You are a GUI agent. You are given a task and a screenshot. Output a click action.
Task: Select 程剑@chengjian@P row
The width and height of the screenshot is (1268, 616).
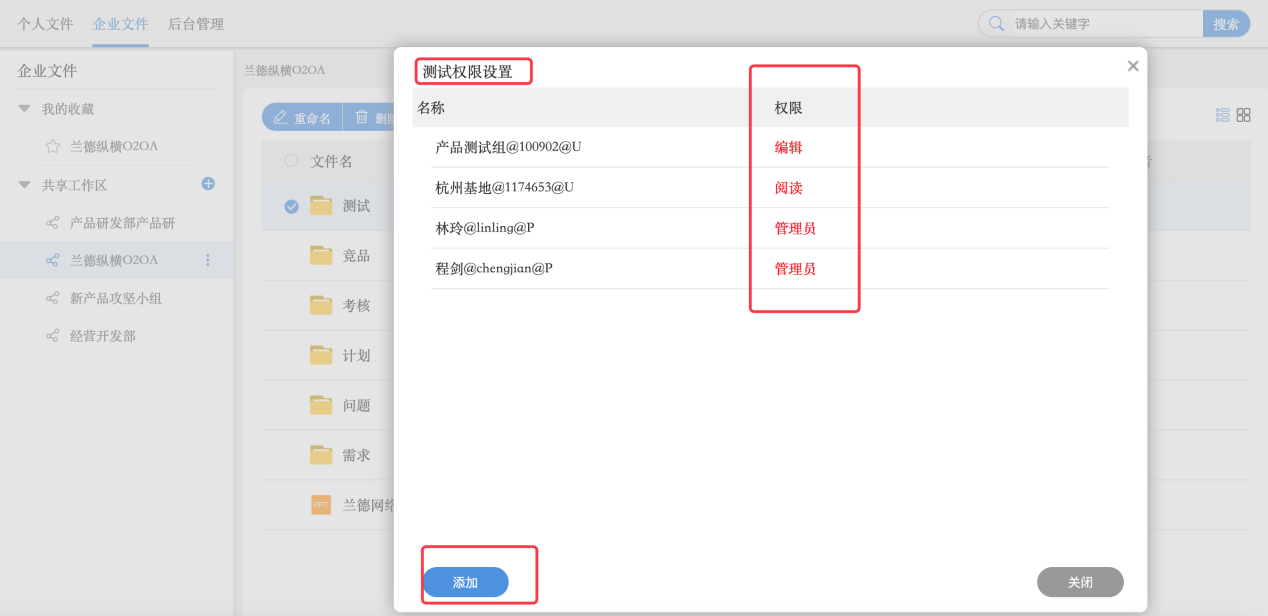point(770,269)
